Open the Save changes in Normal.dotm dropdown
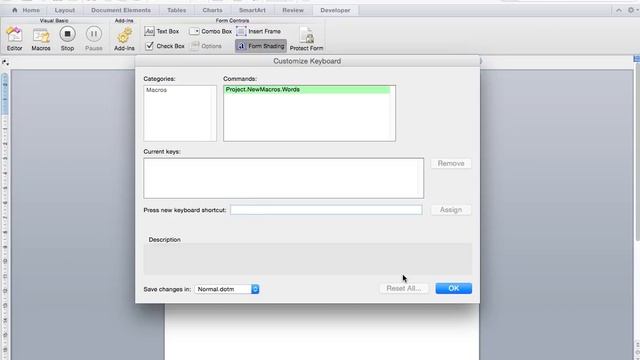The image size is (640, 360). [x=227, y=289]
